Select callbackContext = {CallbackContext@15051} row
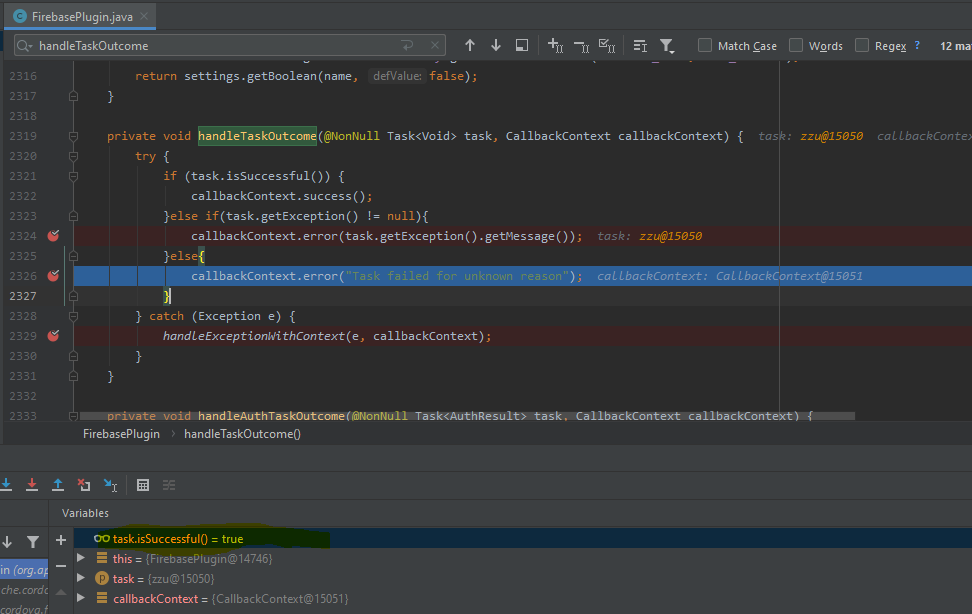The image size is (972, 614). pyautogui.click(x=523, y=598)
